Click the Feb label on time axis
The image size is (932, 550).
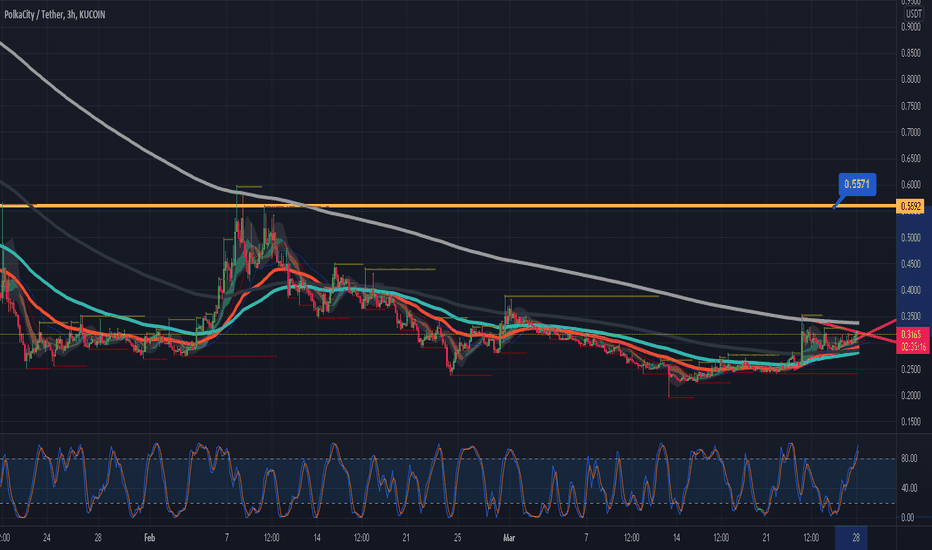149,538
